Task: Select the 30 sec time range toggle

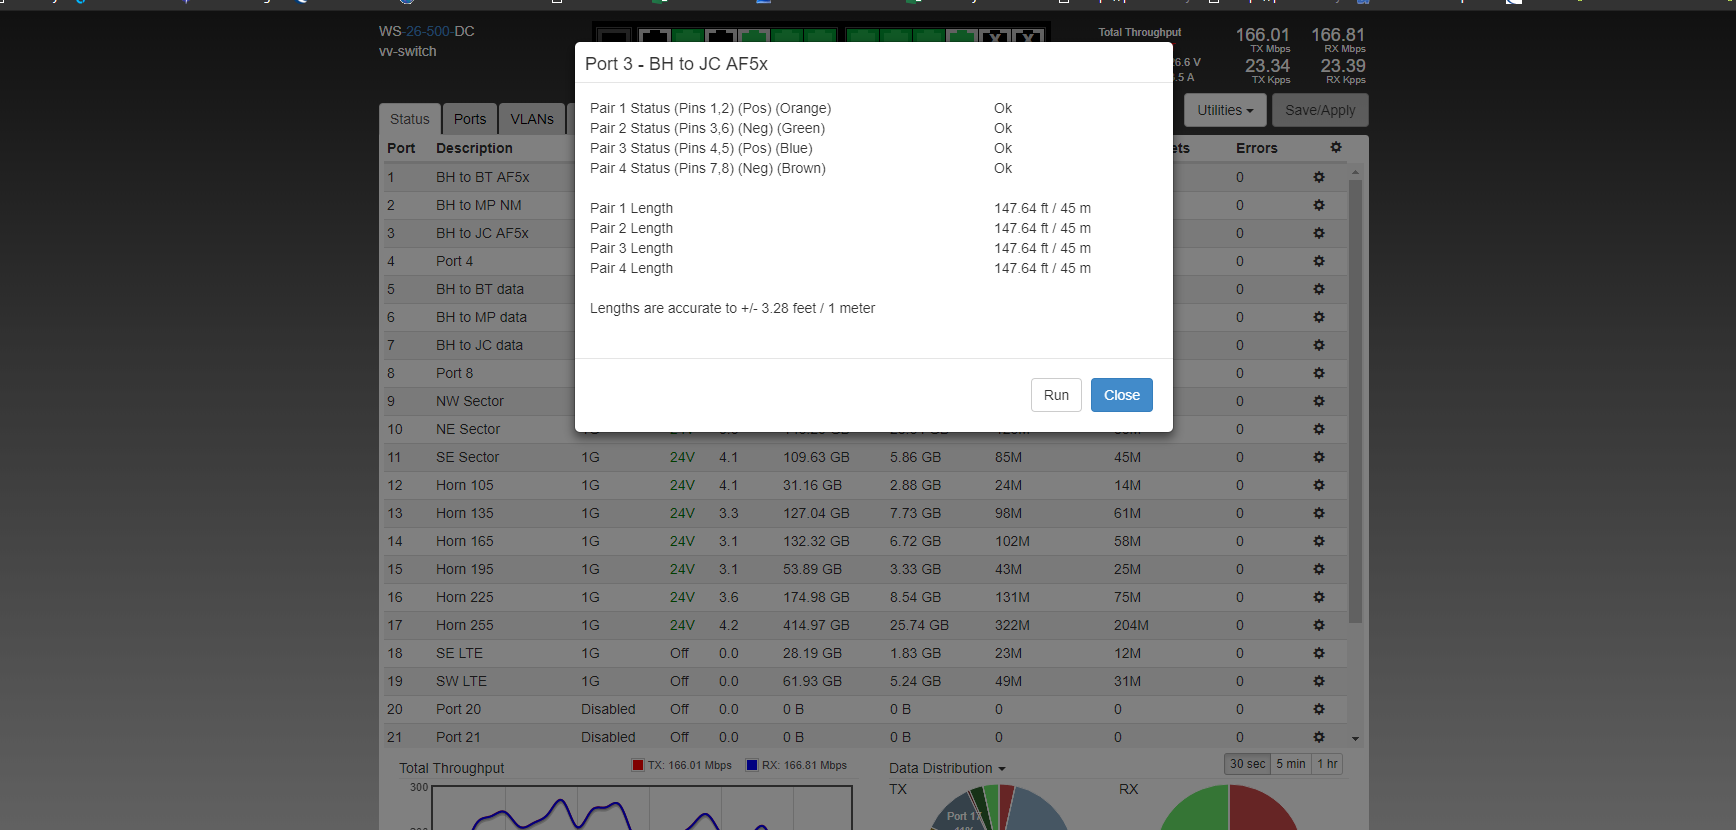Action: (1247, 764)
